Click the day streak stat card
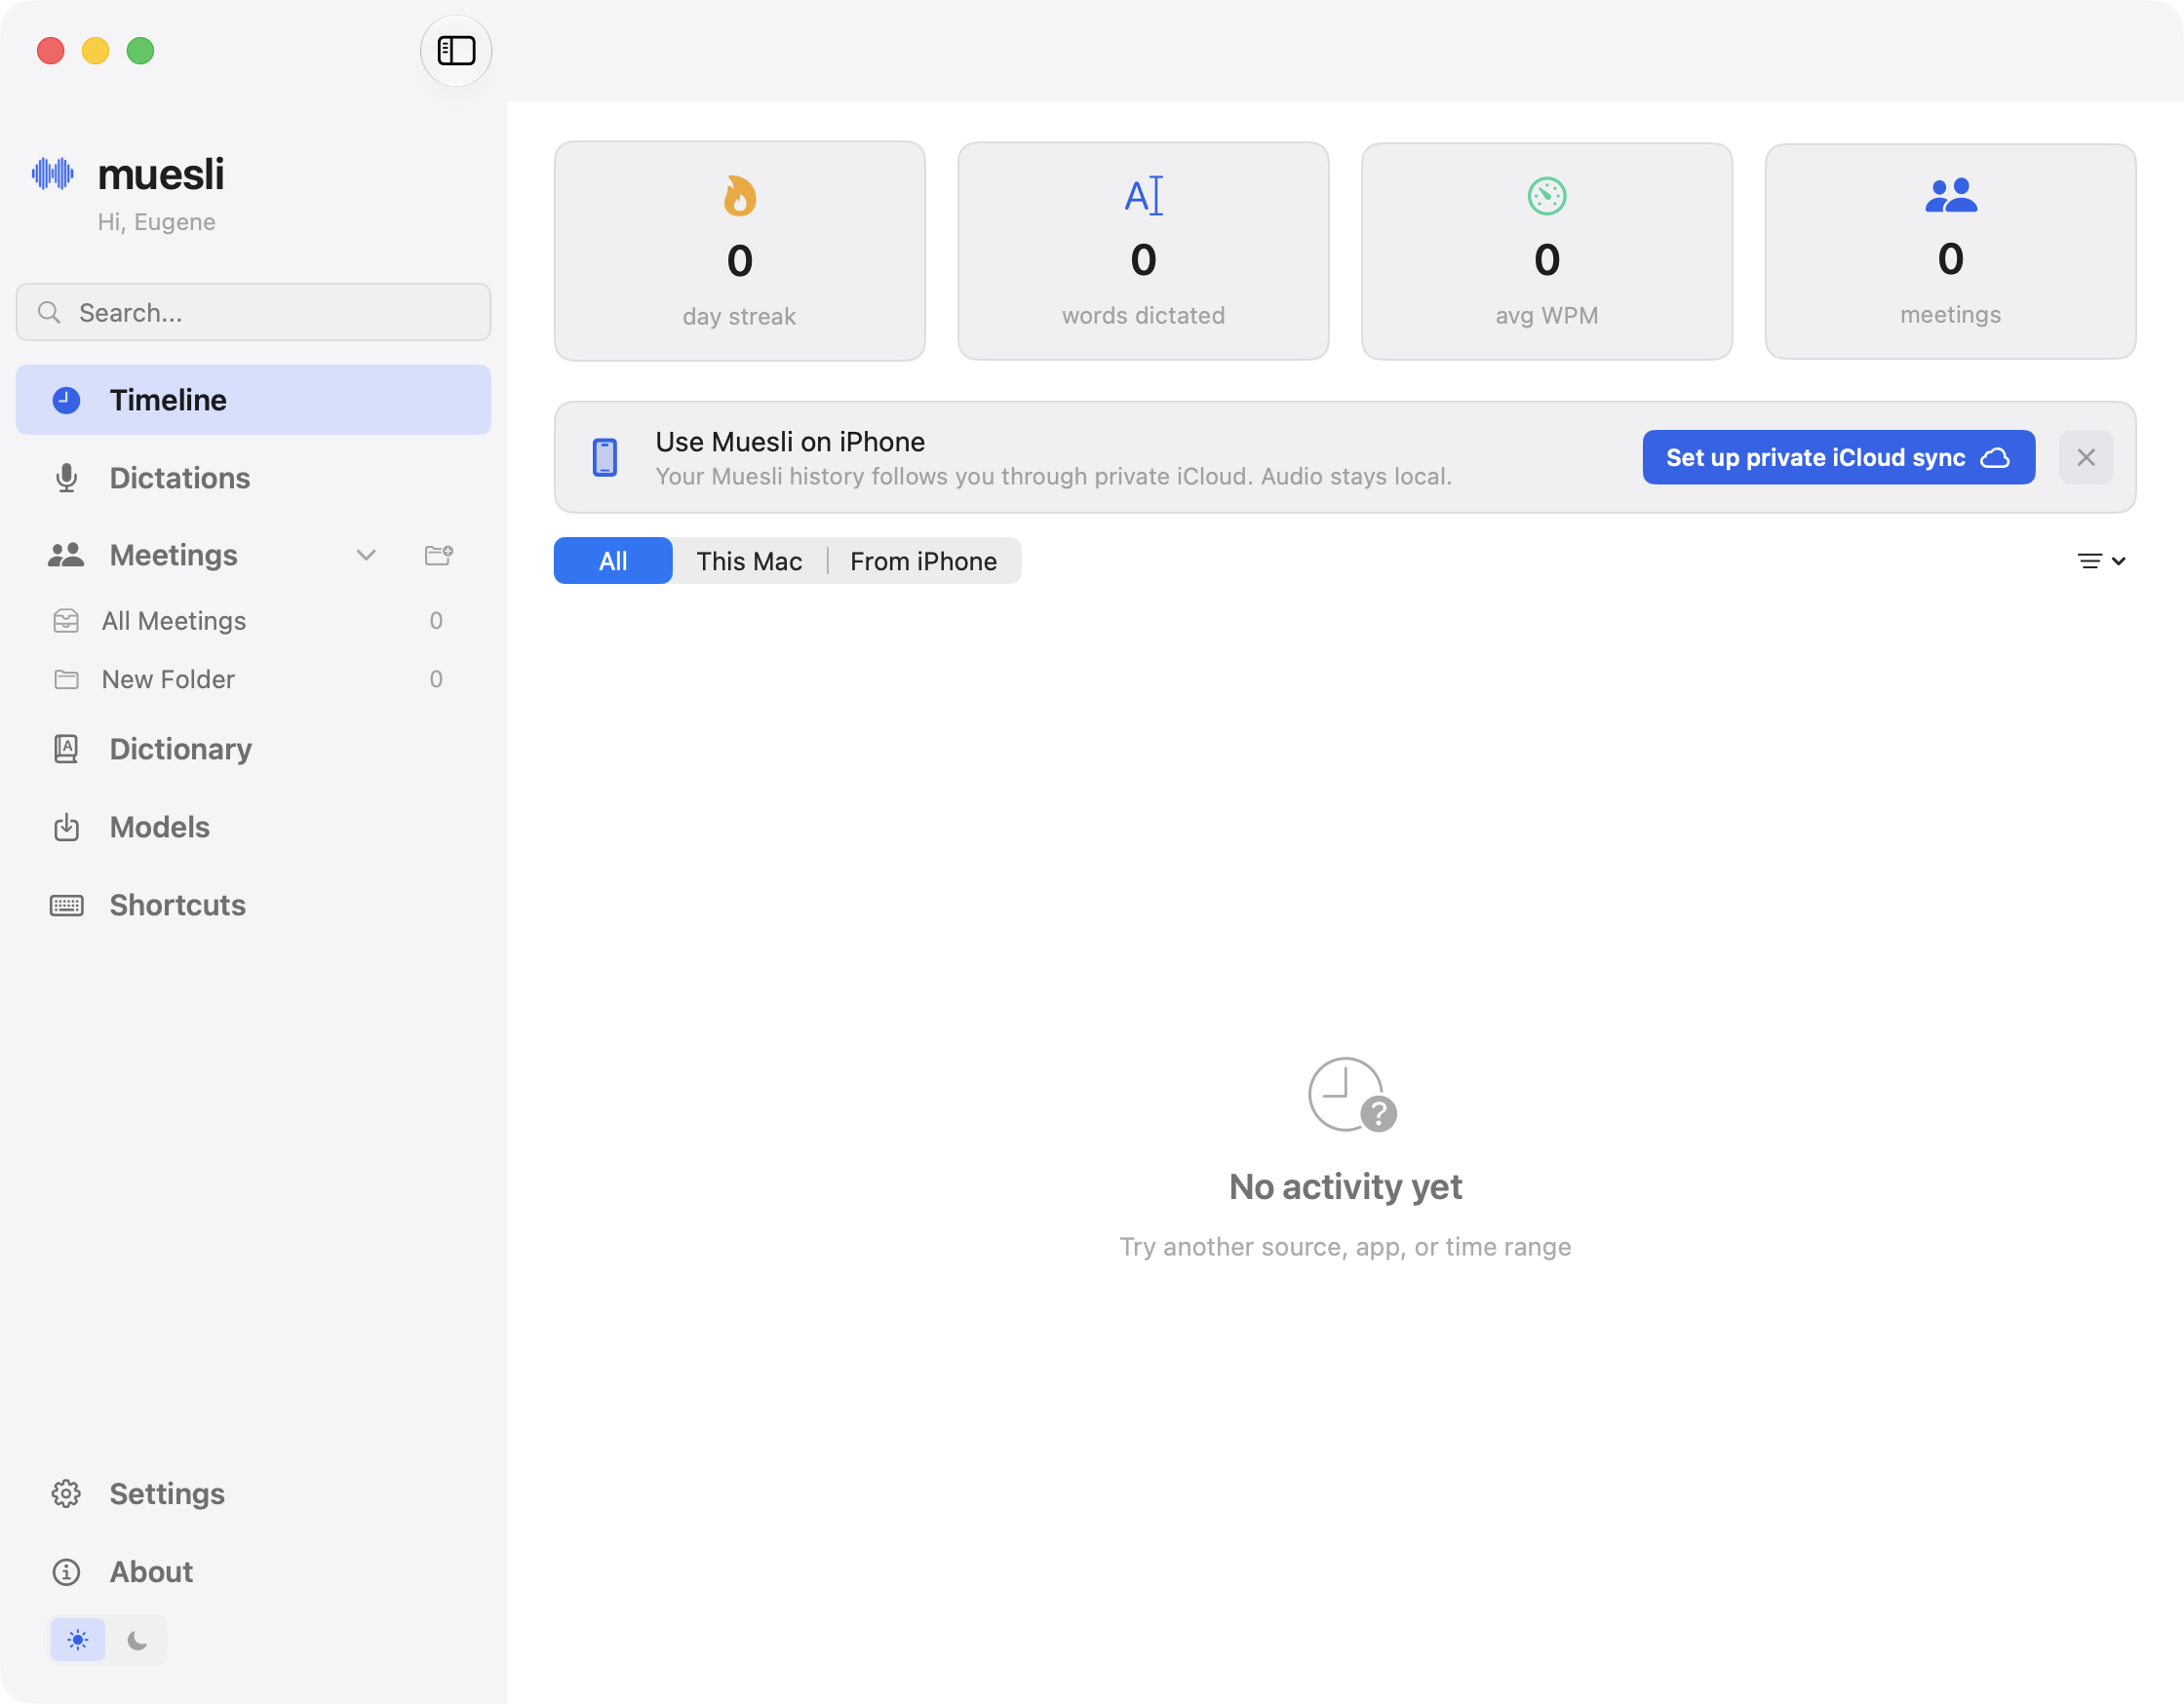This screenshot has width=2184, height=1704. pos(740,251)
